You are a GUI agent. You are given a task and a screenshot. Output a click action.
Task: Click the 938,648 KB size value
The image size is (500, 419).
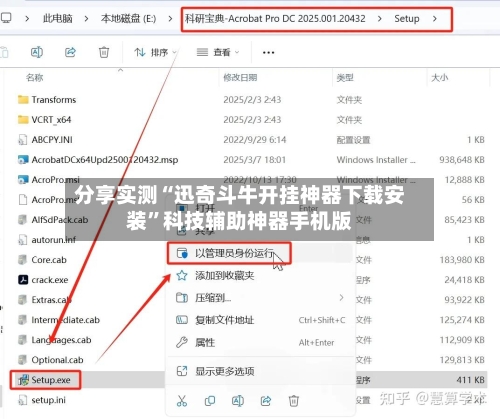coord(462,160)
